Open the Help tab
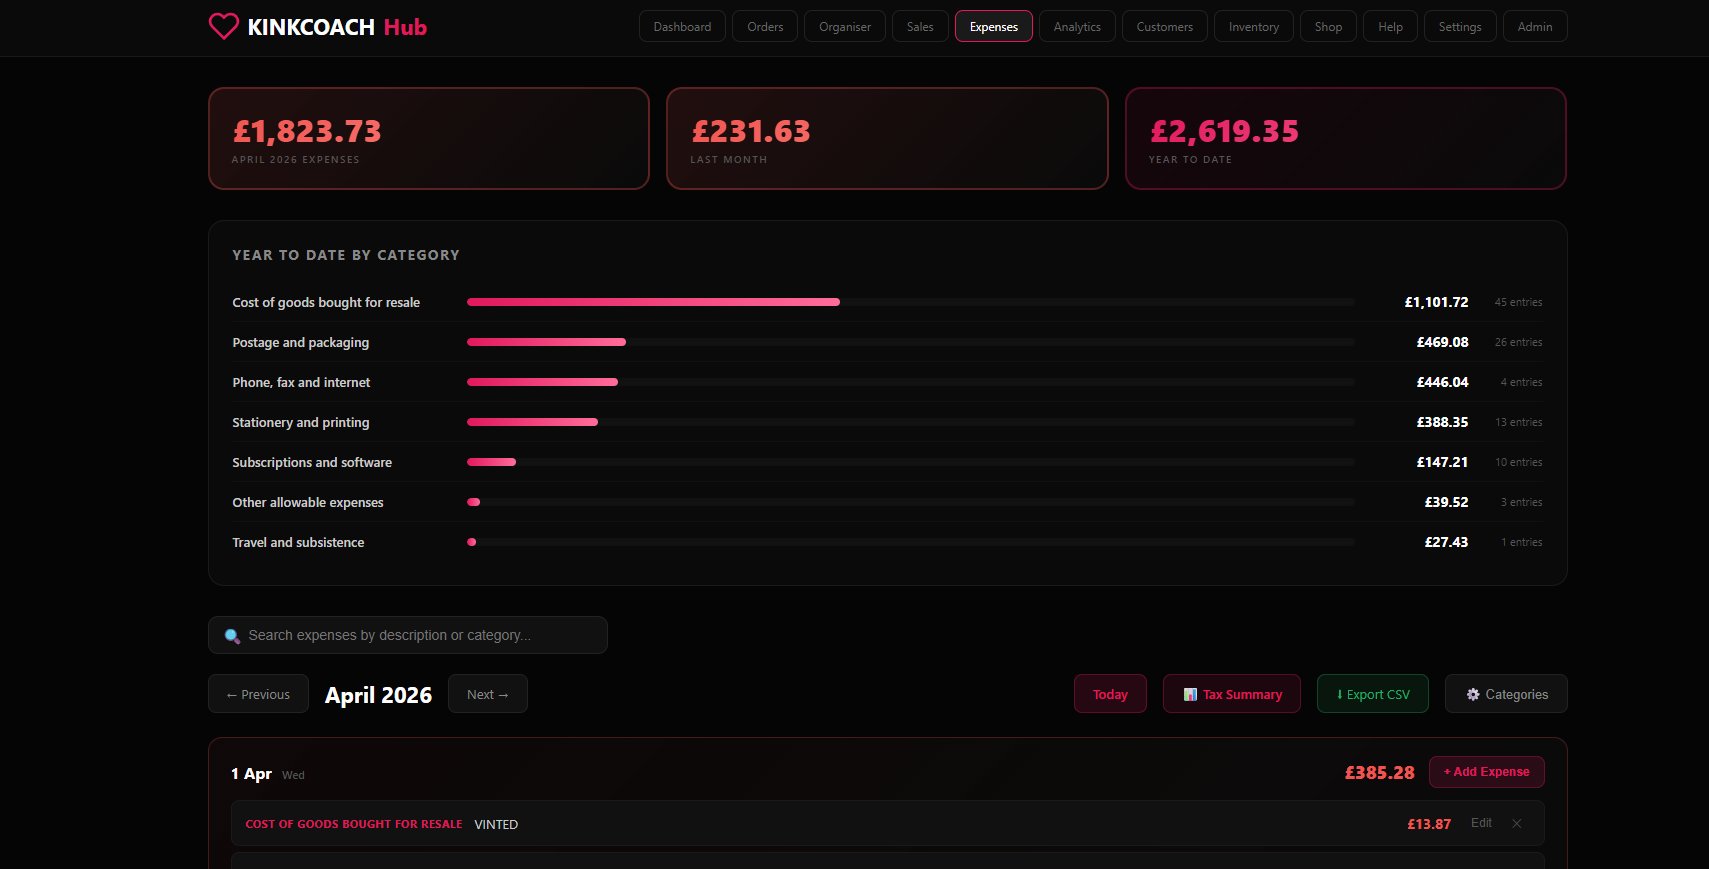The image size is (1709, 869). point(1390,27)
